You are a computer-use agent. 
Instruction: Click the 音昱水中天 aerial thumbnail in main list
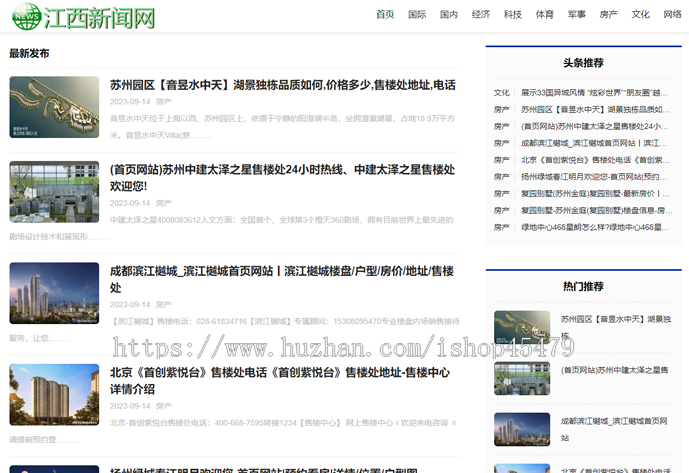click(x=54, y=107)
